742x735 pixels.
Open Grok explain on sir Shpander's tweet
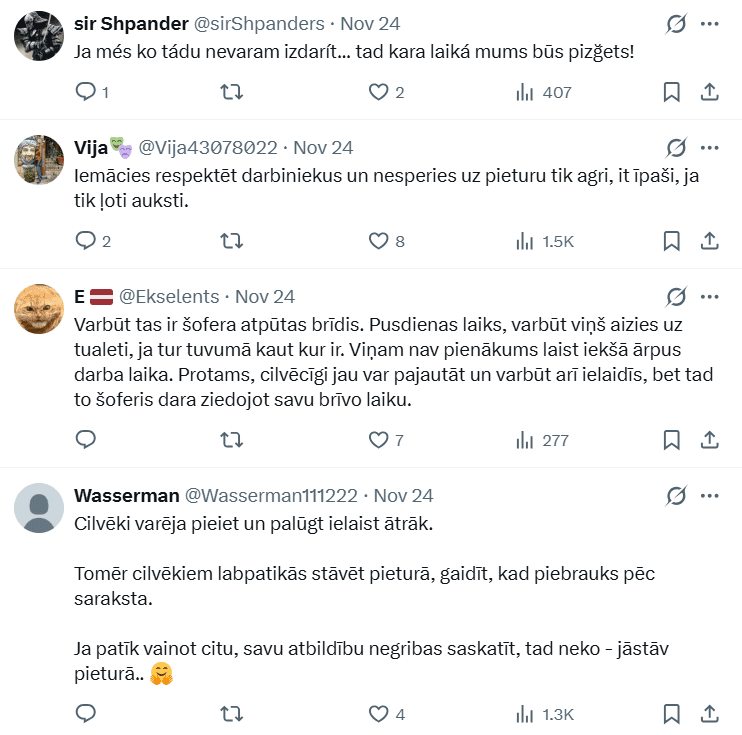pos(676,24)
